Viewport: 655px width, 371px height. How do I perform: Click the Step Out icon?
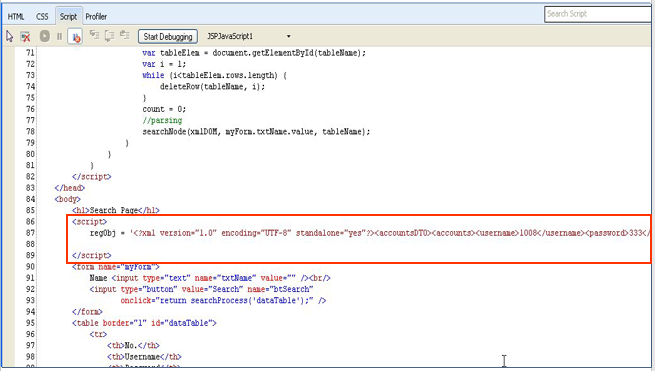(x=124, y=36)
